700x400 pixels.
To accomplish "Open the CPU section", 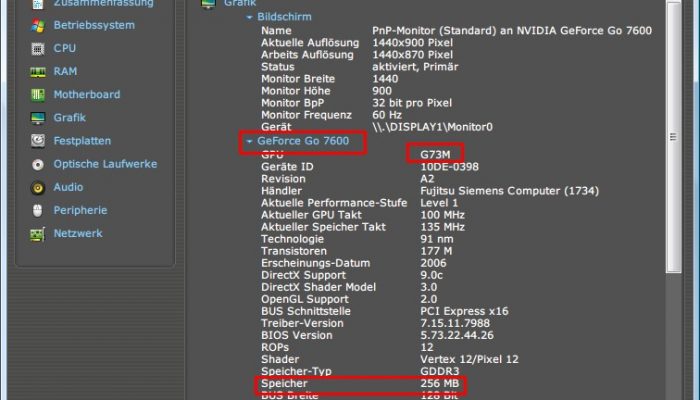I will (x=65, y=48).
